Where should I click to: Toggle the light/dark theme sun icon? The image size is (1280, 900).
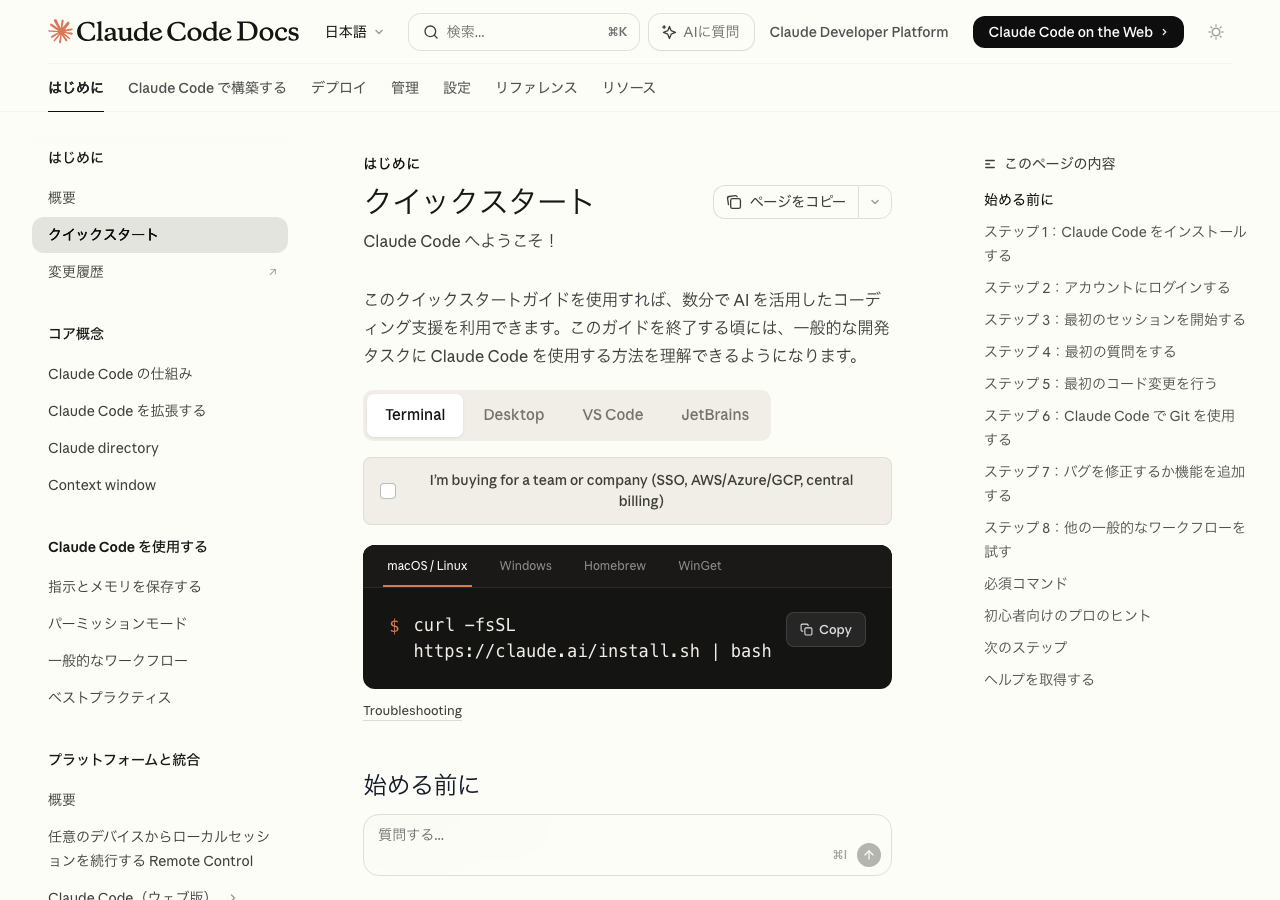point(1215,32)
